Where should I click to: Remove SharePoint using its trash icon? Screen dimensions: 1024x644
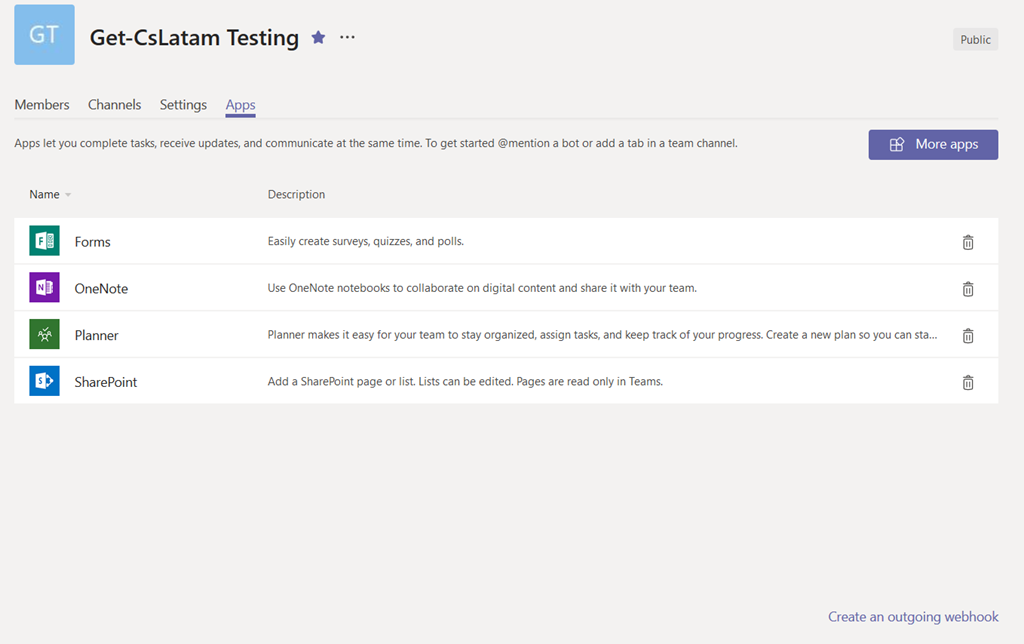pos(967,382)
